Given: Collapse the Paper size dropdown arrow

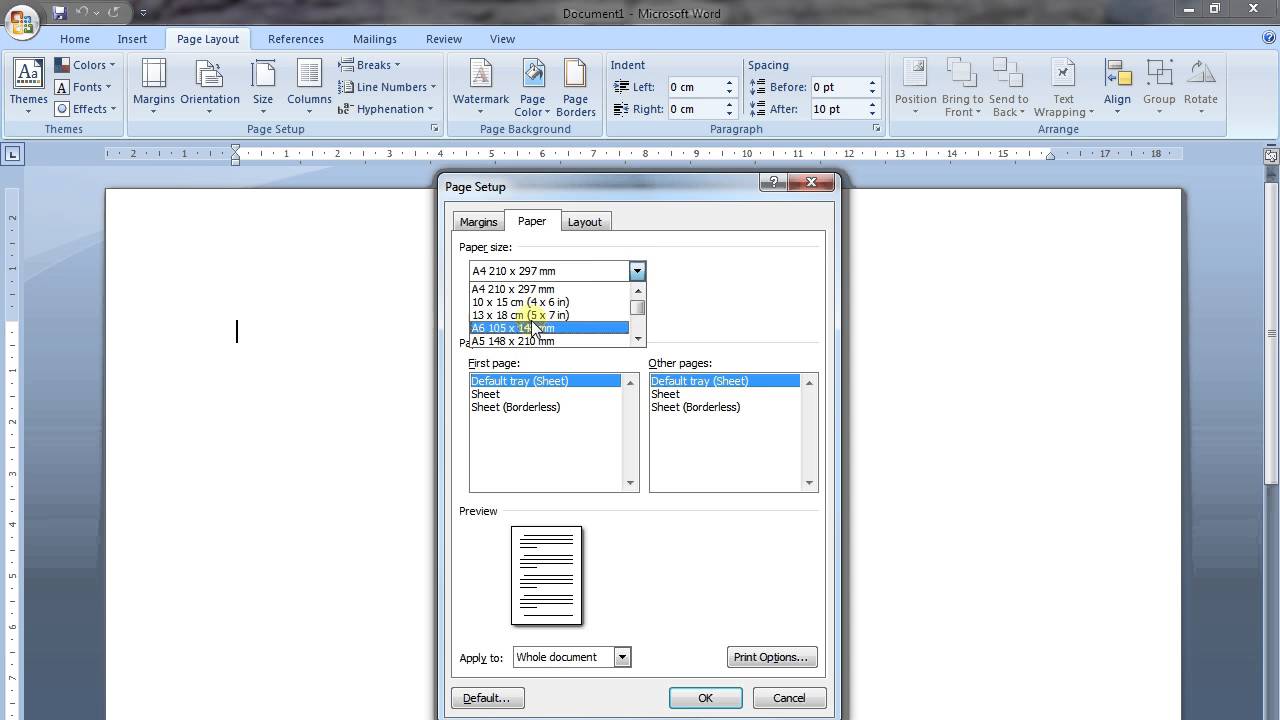Looking at the screenshot, I should point(637,271).
